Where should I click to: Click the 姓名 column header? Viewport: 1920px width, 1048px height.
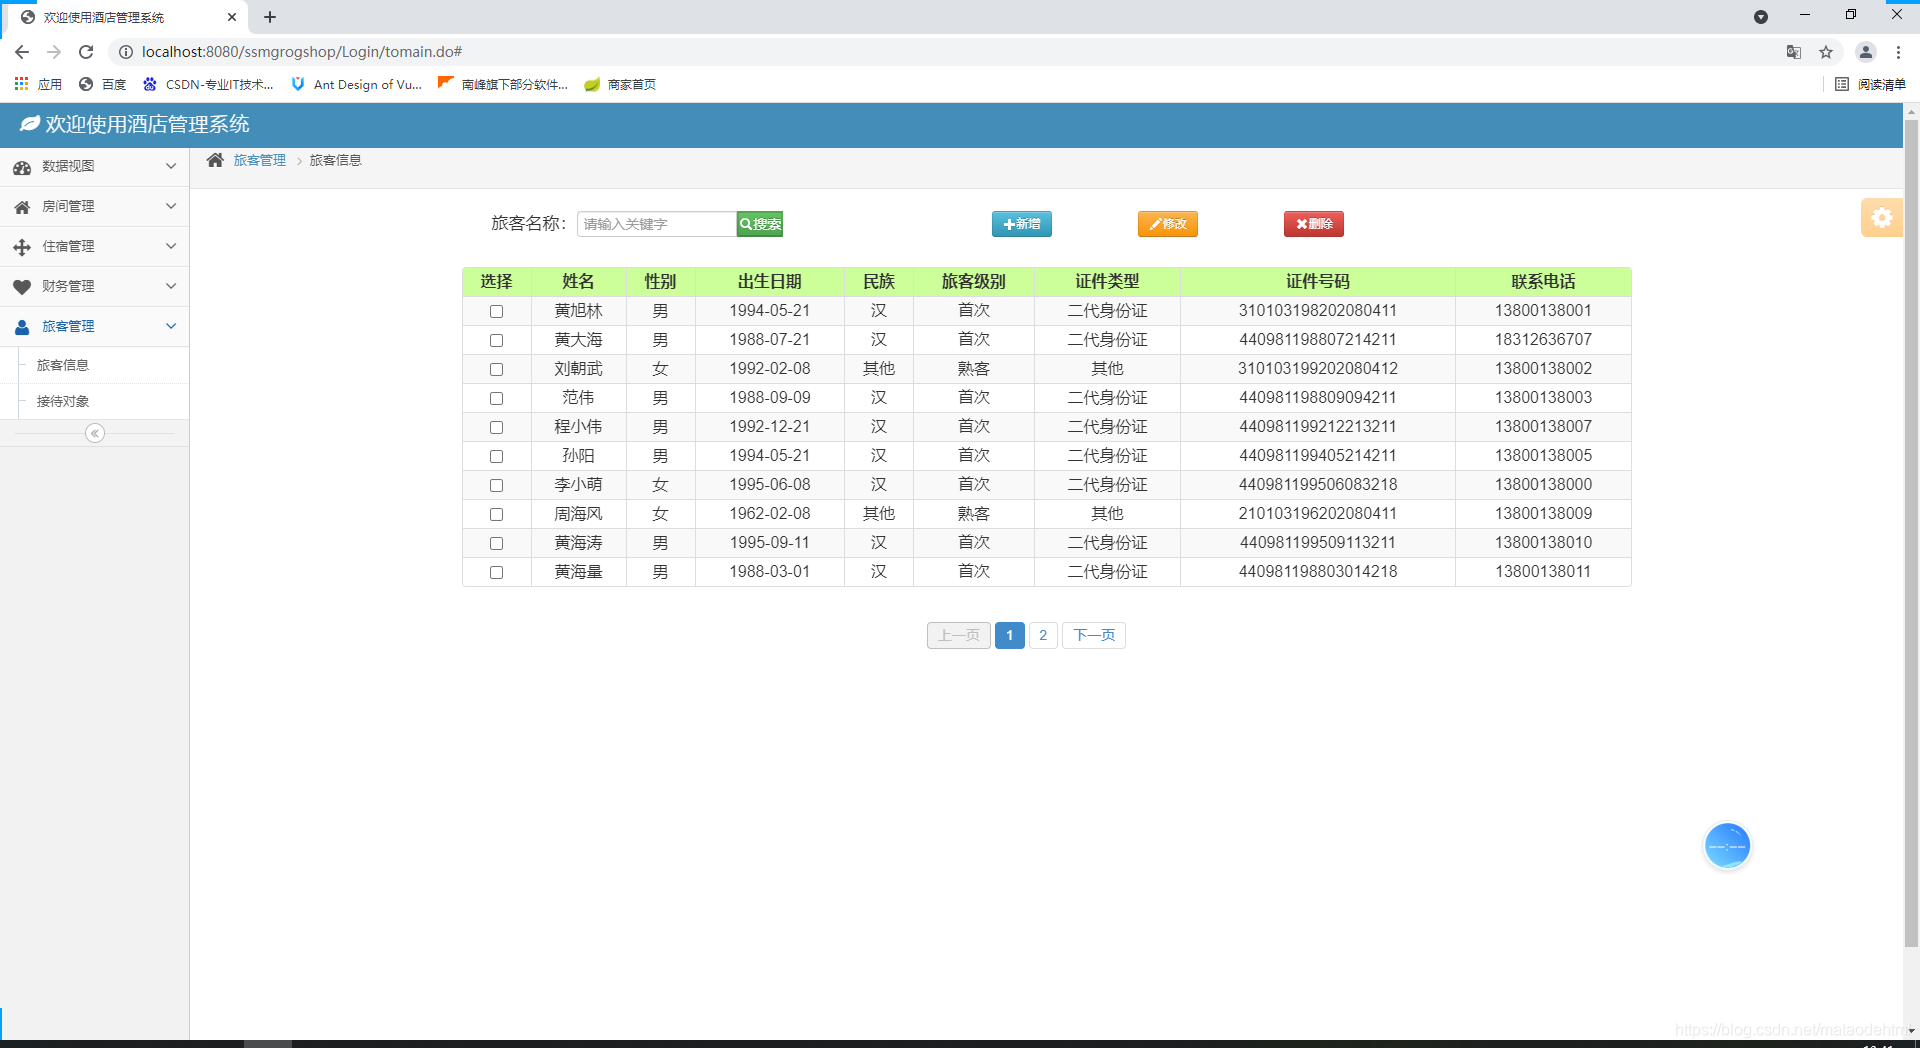578,282
